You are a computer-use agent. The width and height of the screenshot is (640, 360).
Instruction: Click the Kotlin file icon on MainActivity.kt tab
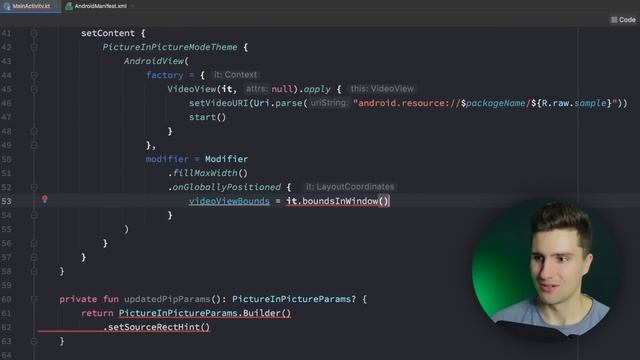click(x=7, y=6)
